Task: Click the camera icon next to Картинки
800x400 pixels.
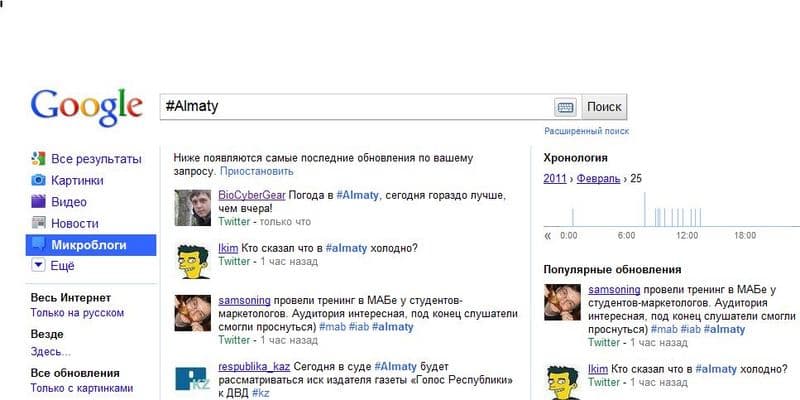Action: point(38,180)
